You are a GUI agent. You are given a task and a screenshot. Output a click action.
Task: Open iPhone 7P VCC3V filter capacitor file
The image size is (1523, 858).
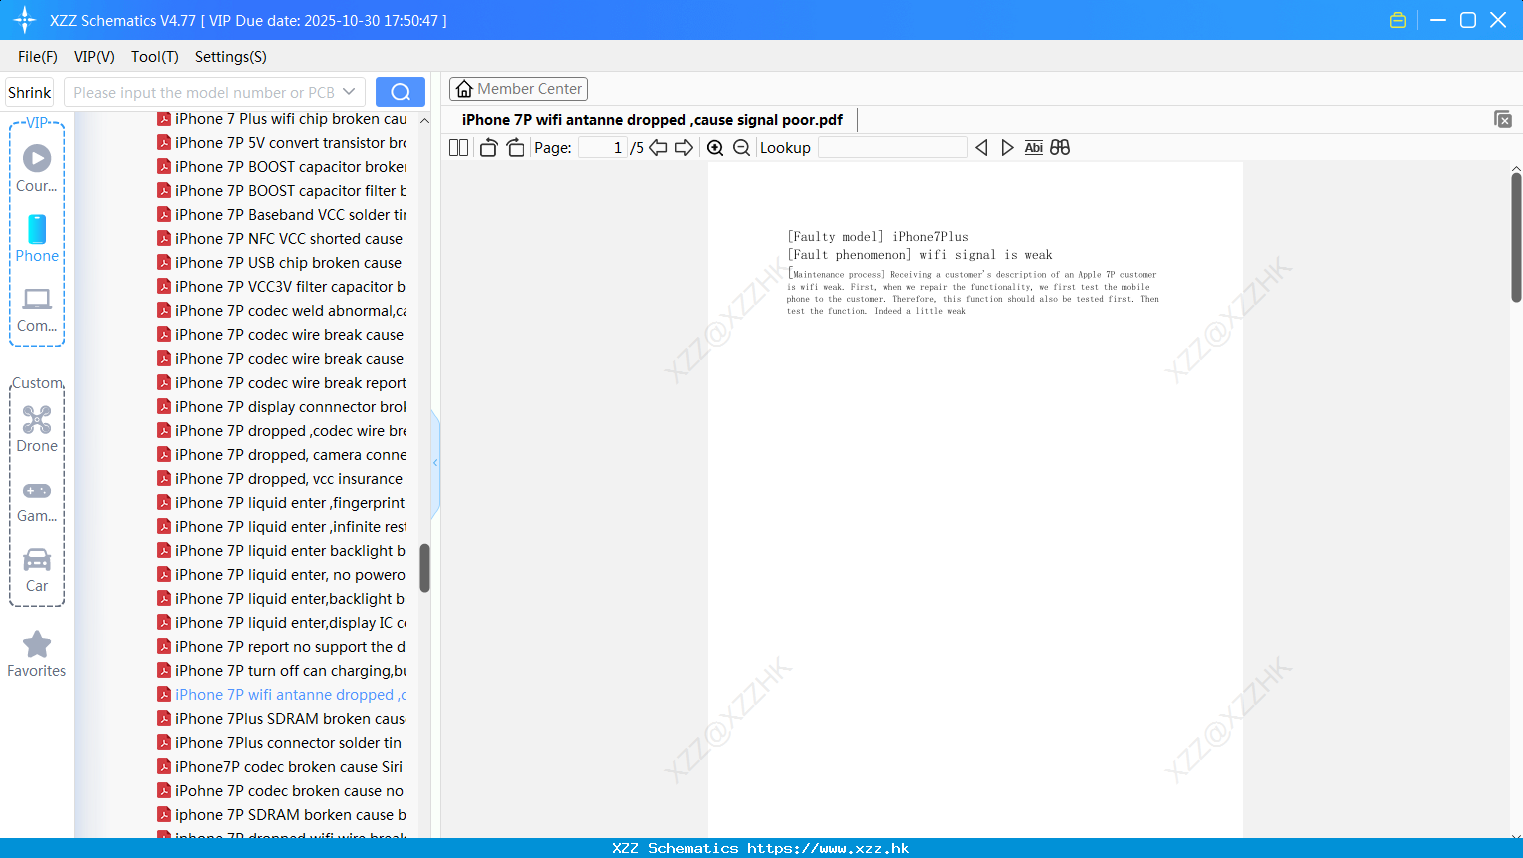(x=282, y=287)
